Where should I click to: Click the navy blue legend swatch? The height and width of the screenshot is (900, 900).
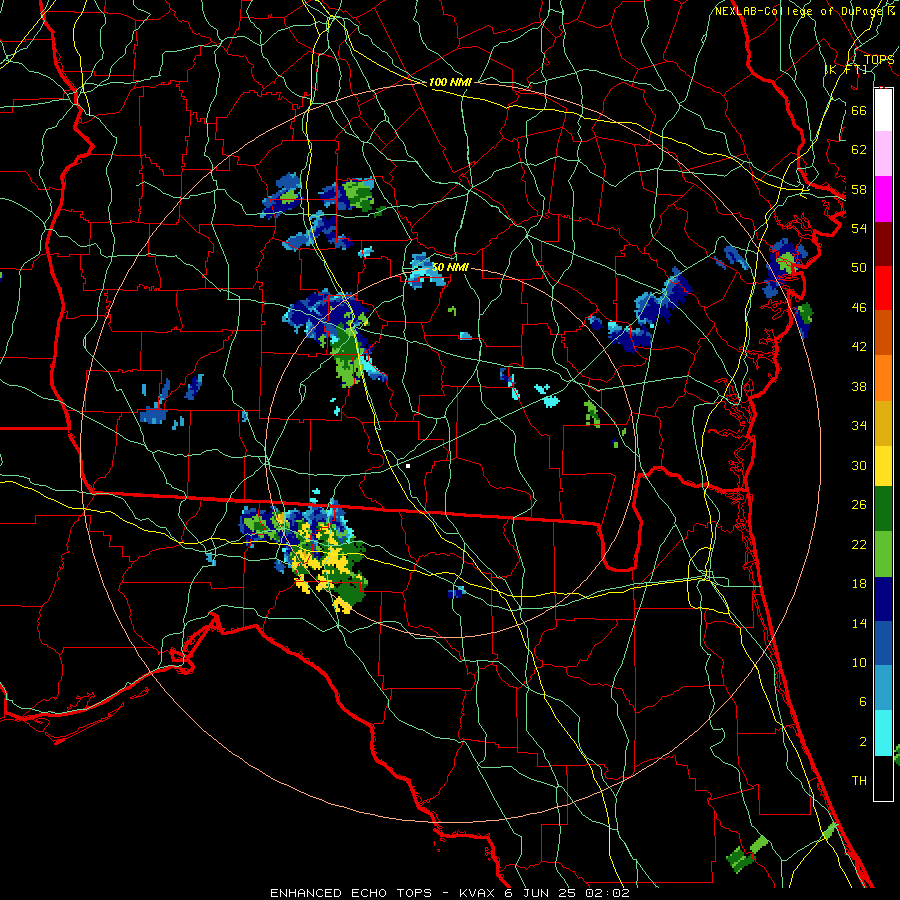tap(883, 599)
